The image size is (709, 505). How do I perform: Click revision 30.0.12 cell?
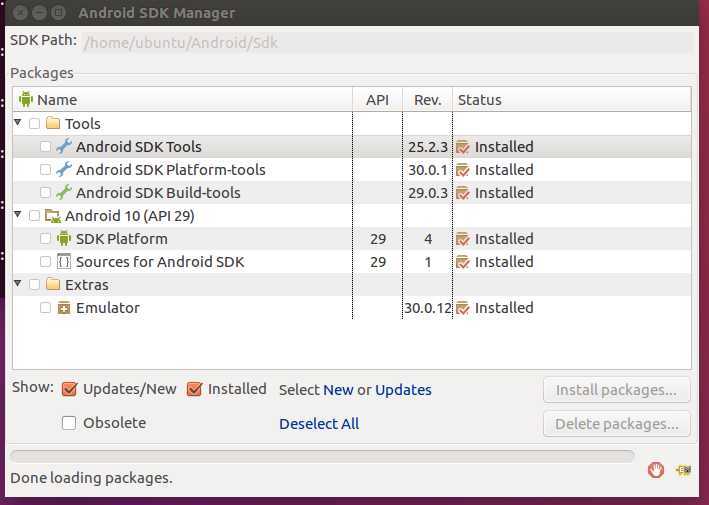(x=428, y=308)
